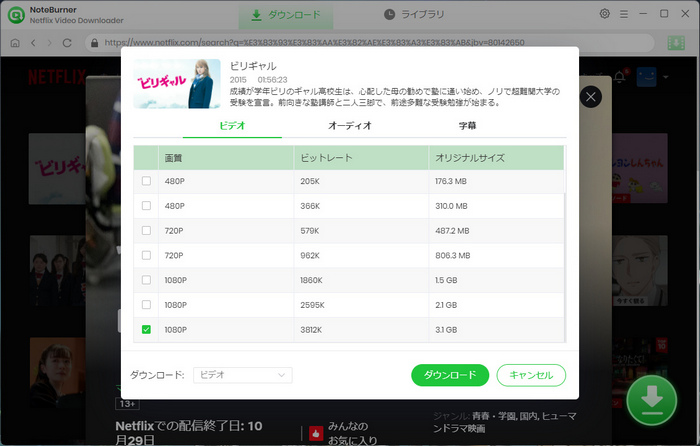Click the Netflix profile avatar
This screenshot has width=700, height=446.
coord(646,77)
